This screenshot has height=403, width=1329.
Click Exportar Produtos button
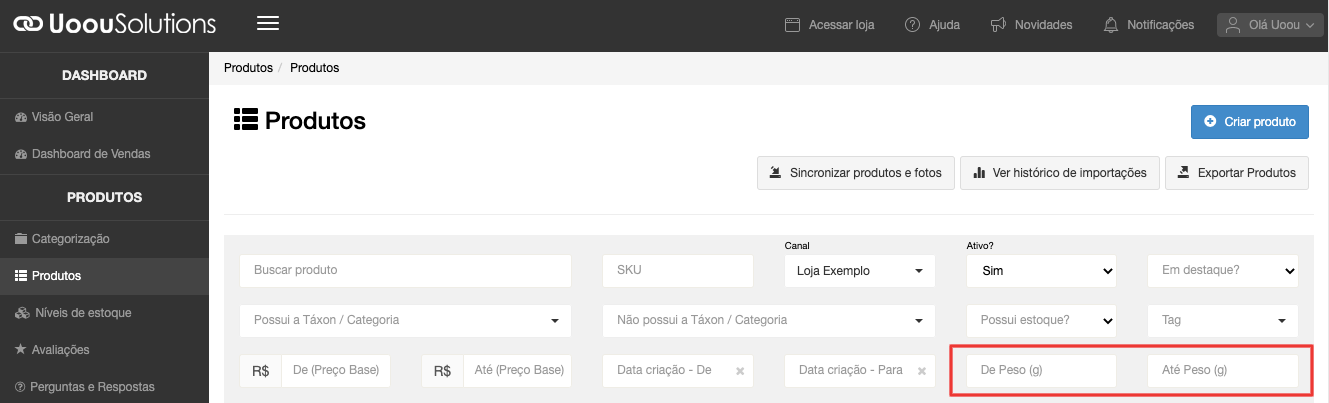1237,172
